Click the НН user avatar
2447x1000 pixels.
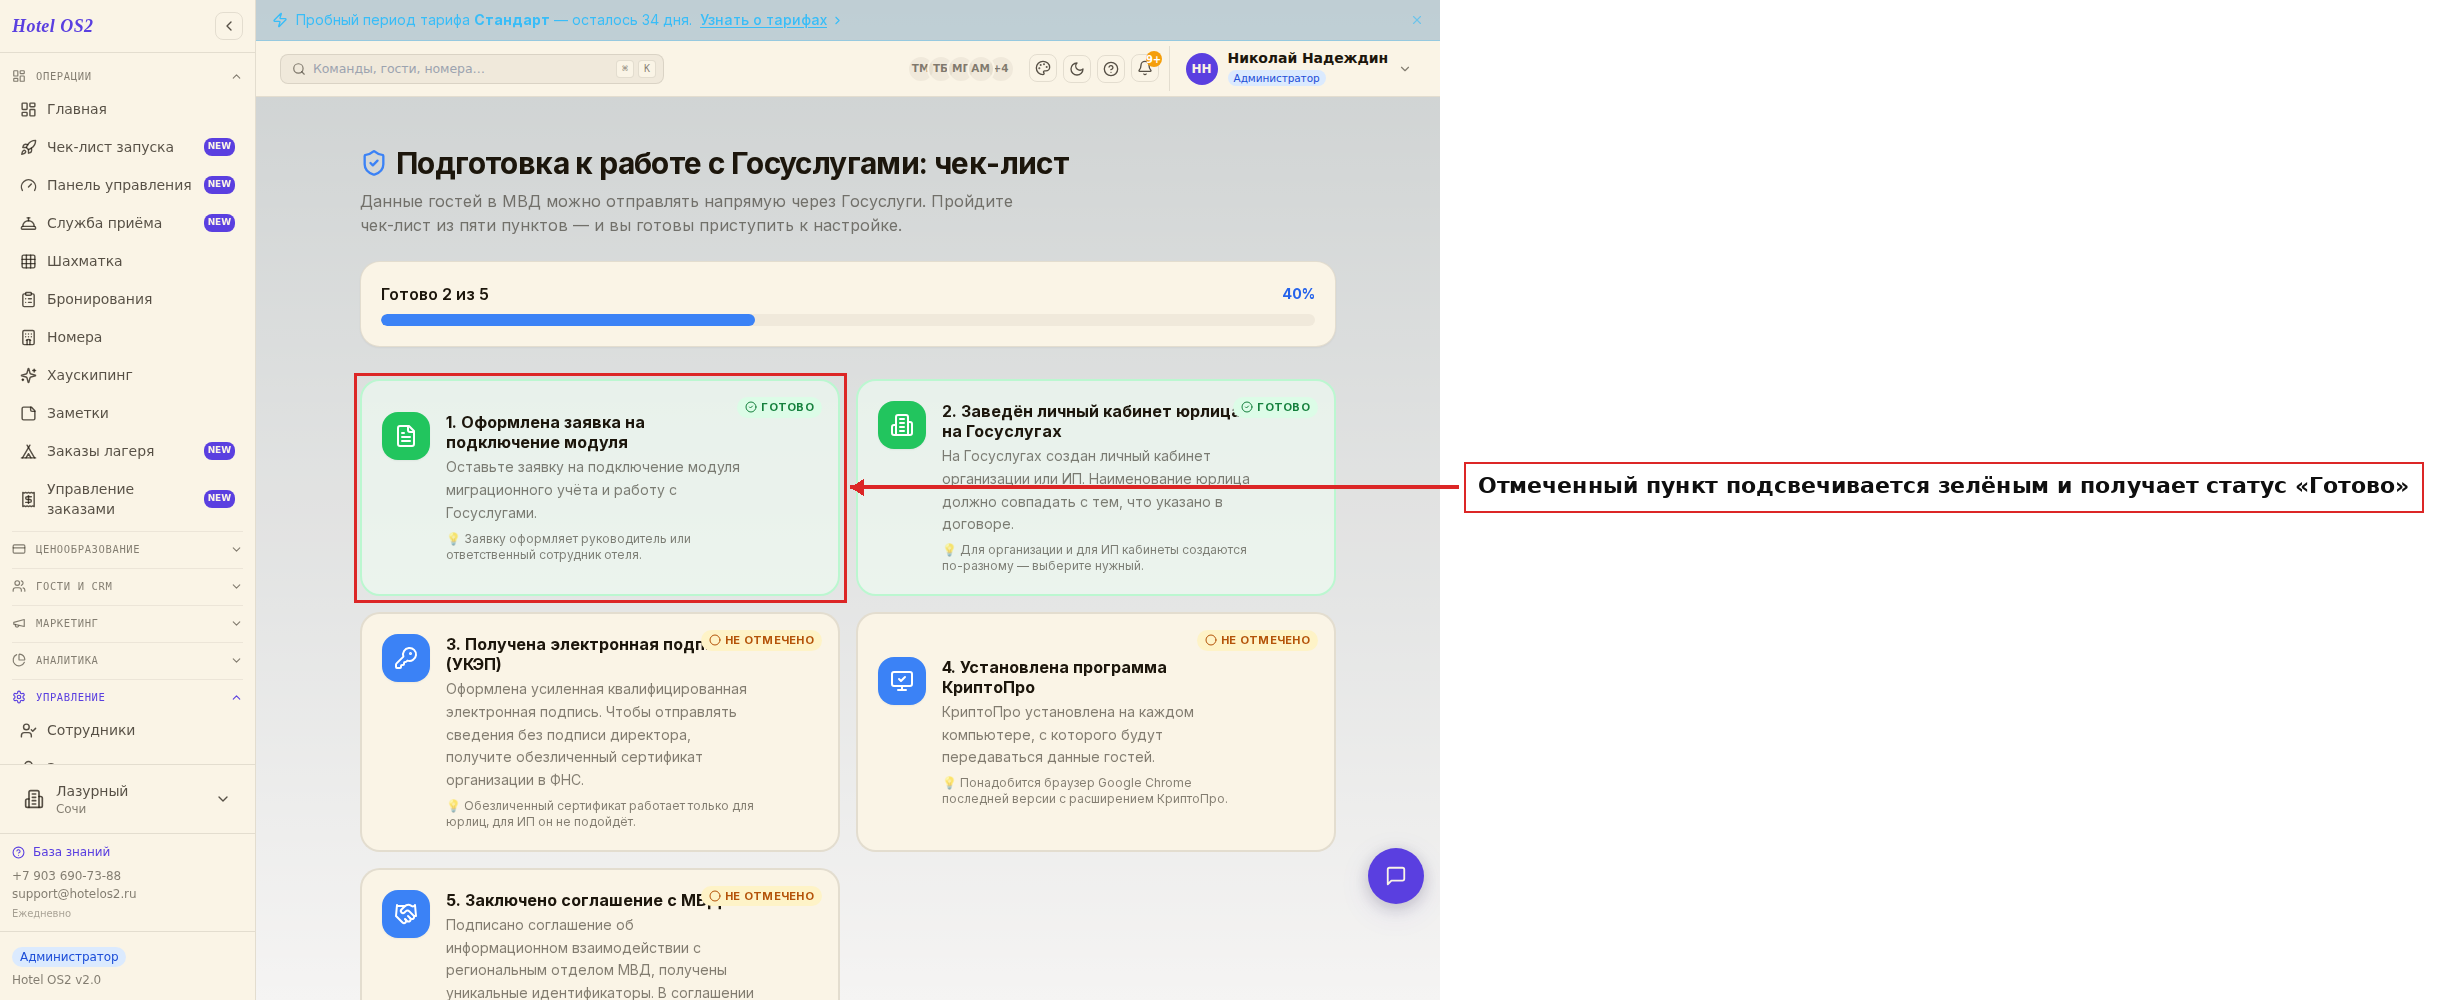coord(1201,69)
